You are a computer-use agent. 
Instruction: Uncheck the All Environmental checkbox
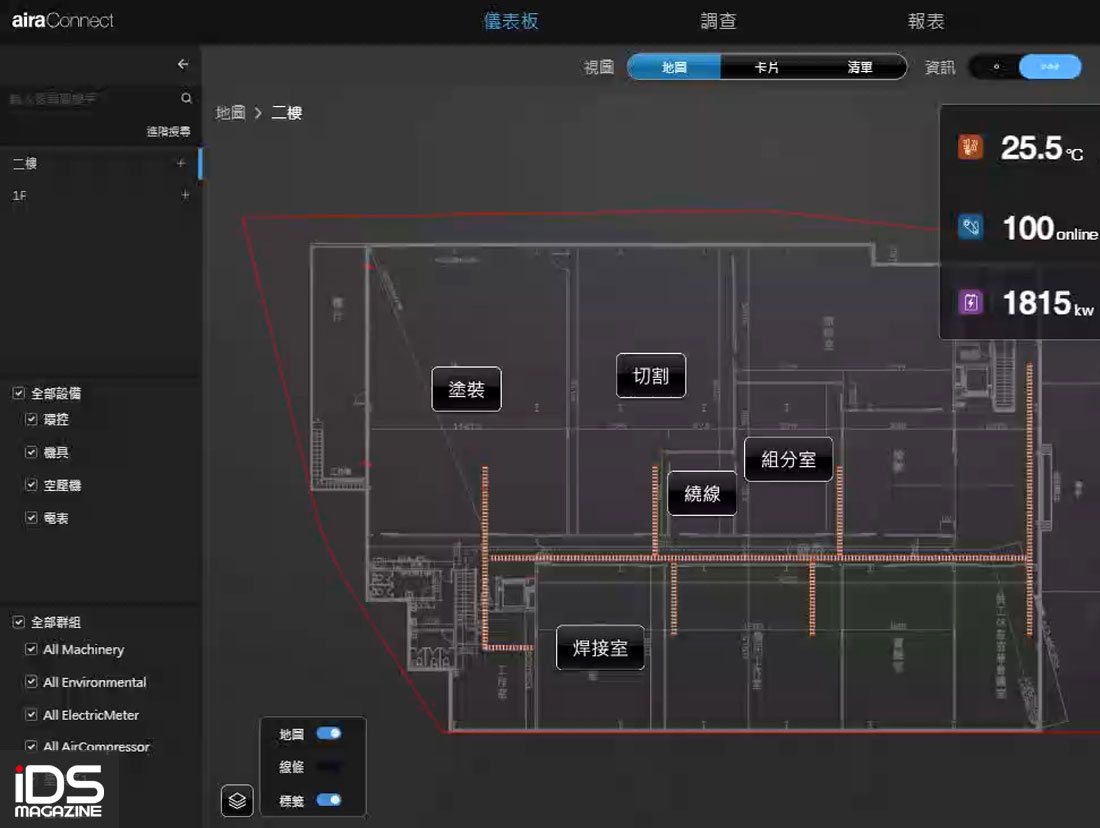(x=31, y=681)
